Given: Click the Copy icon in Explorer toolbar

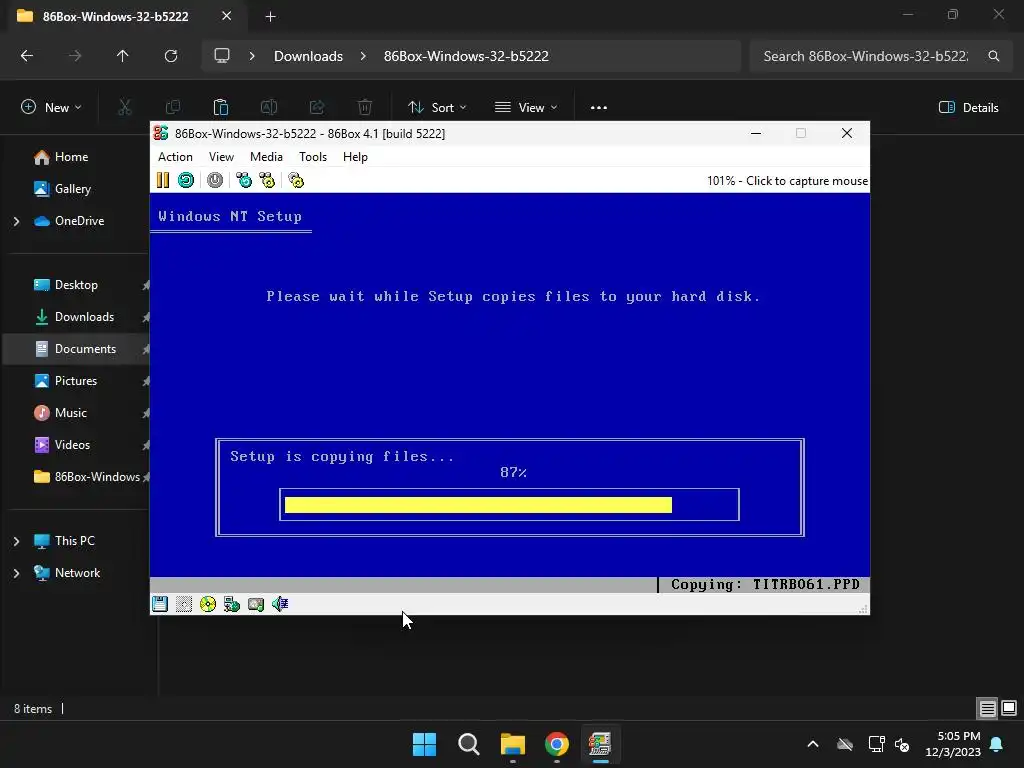Looking at the screenshot, I should pos(173,107).
